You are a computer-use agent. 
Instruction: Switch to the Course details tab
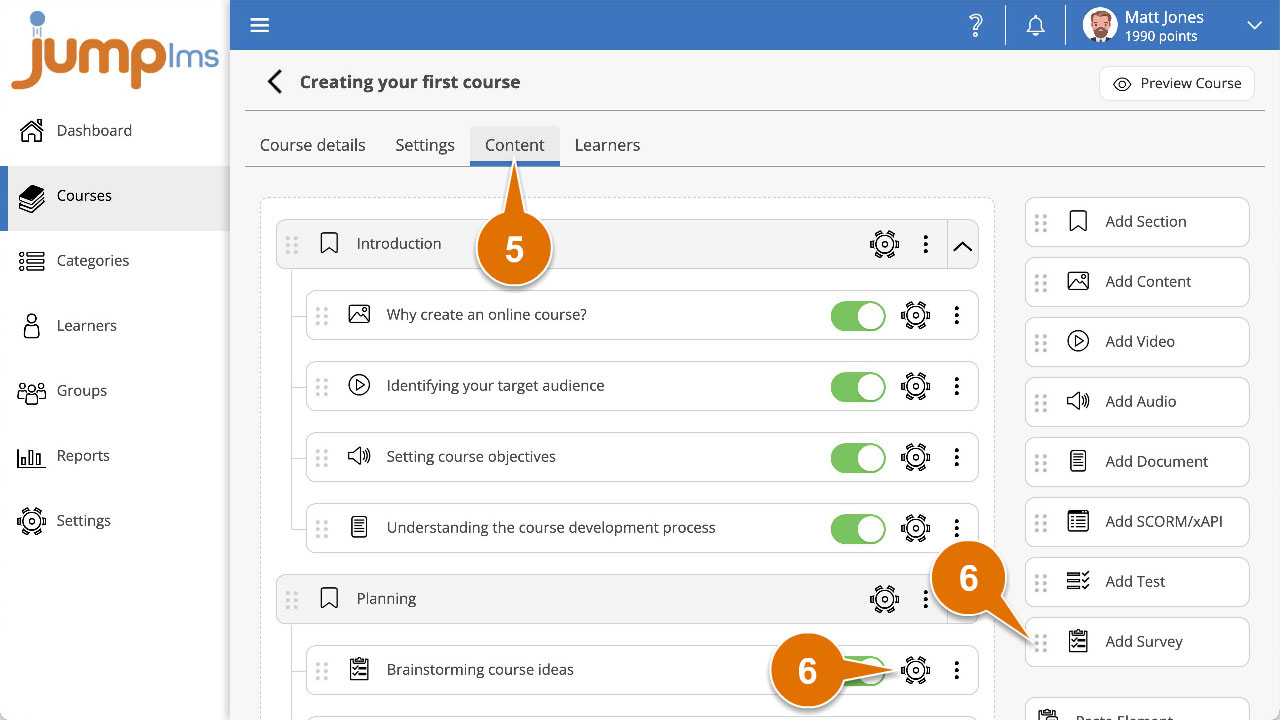pyautogui.click(x=313, y=145)
